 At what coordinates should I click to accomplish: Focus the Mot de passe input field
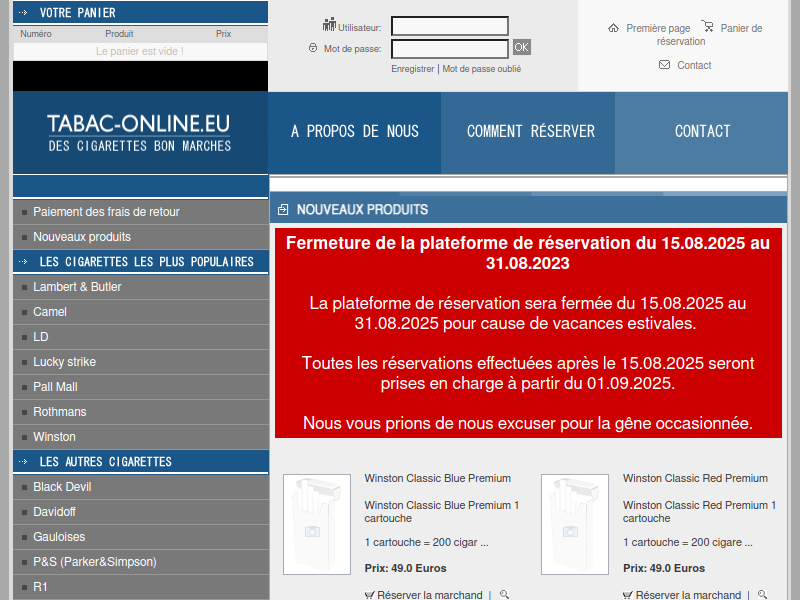coord(449,49)
